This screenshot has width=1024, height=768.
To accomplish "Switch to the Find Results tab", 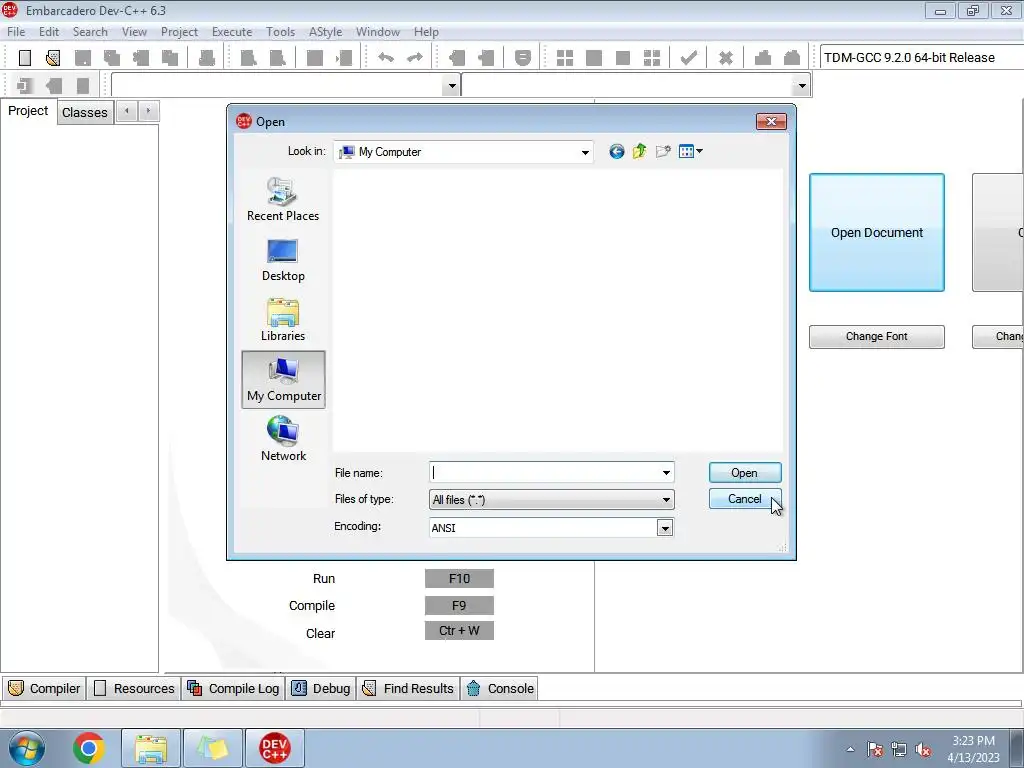I will click(x=408, y=688).
